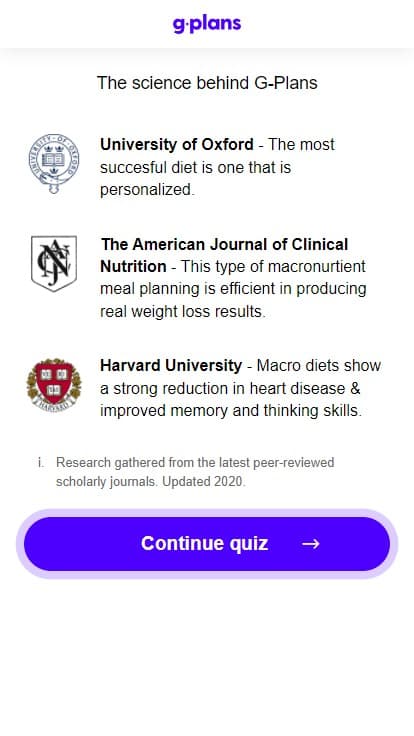
Task: Click the American Journal of Clinical Nutrition emblem
Action: [54, 263]
